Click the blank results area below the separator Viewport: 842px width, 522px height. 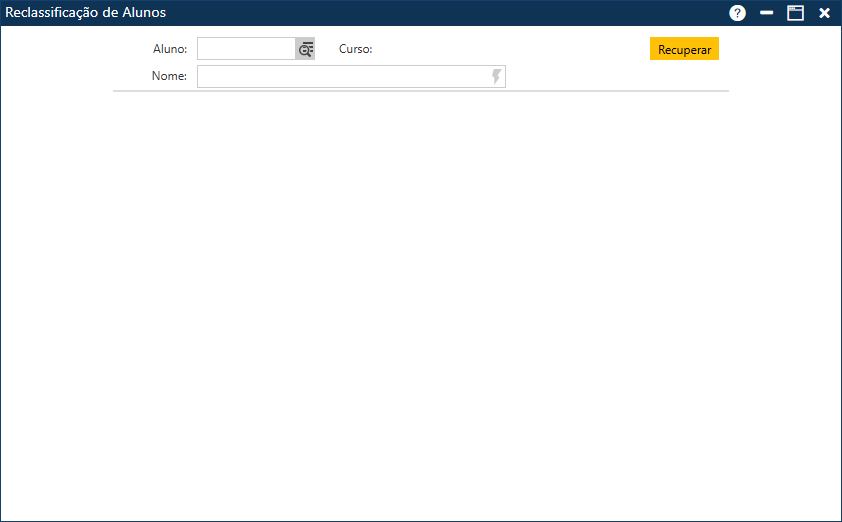click(420, 300)
